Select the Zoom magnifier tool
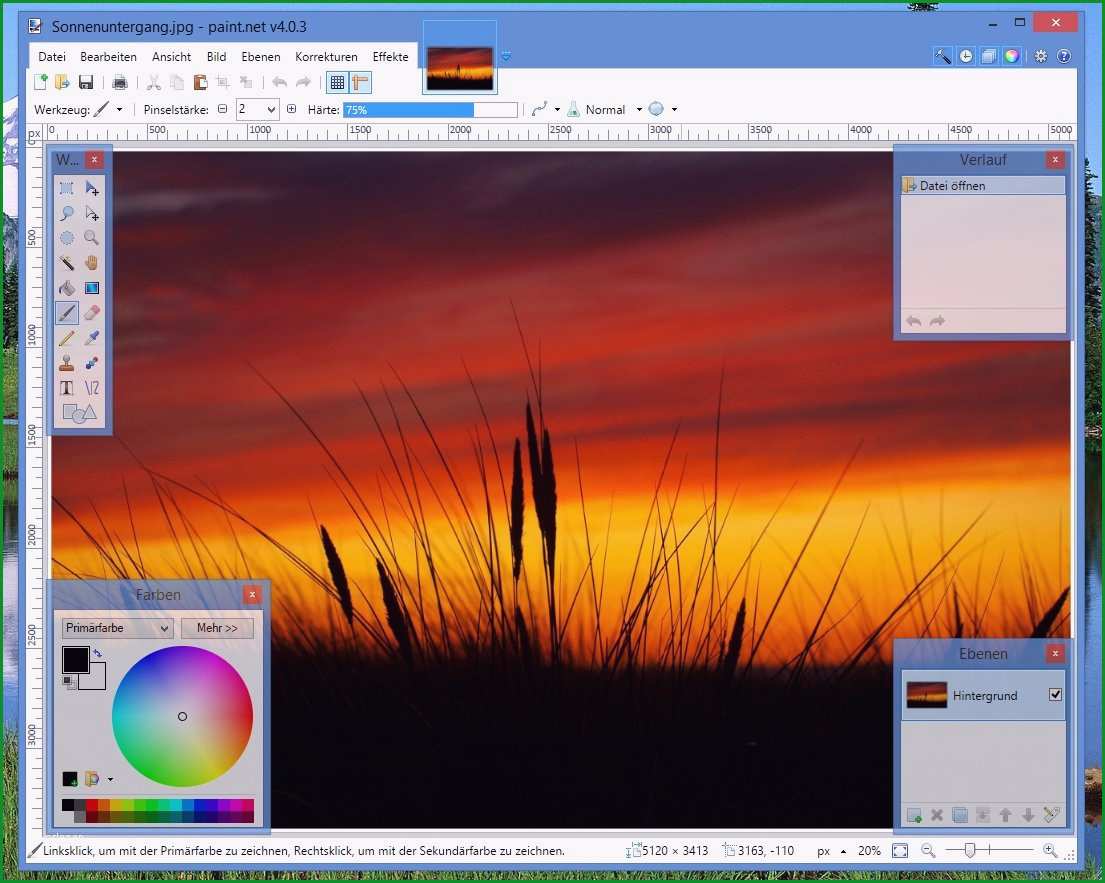This screenshot has width=1105, height=883. tap(92, 237)
